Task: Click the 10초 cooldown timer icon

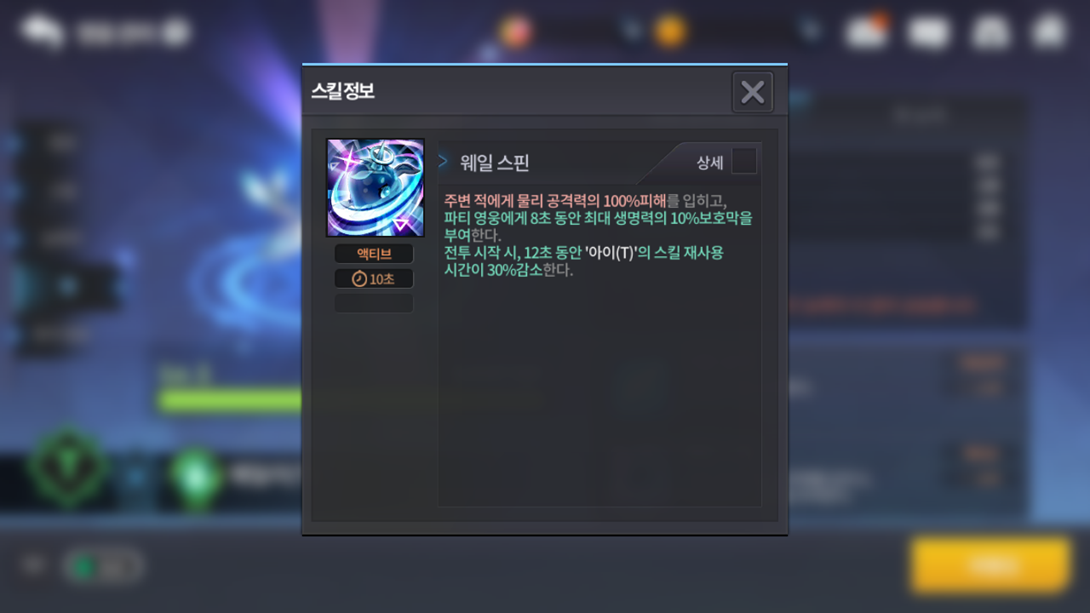Action: pyautogui.click(x=359, y=279)
